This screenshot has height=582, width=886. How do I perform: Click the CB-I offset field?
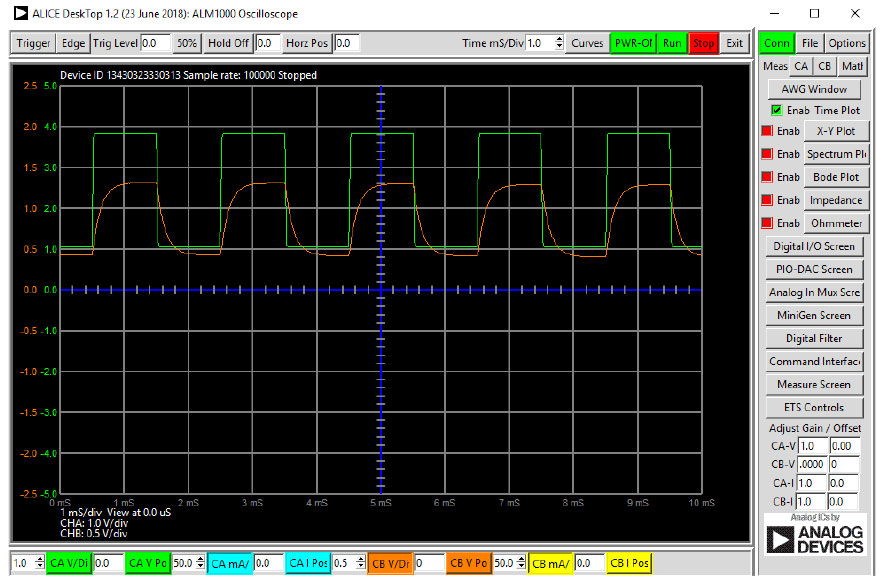click(842, 501)
